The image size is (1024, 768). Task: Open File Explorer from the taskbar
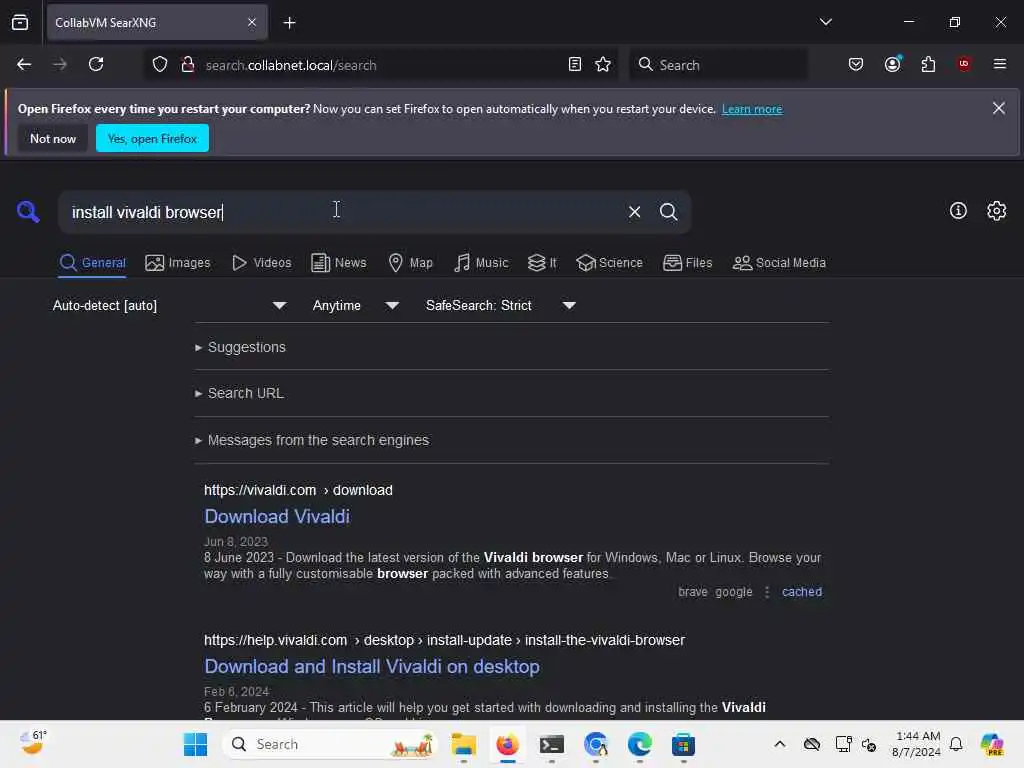[464, 744]
